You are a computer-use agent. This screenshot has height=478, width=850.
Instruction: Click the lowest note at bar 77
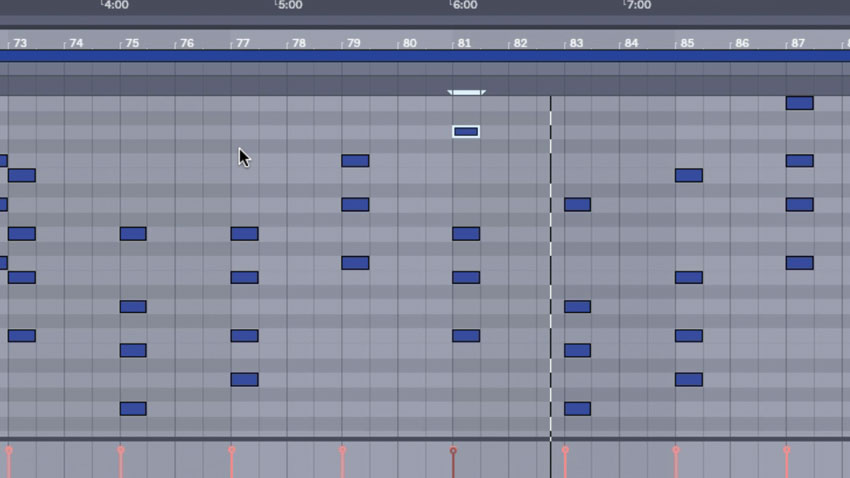pyautogui.click(x=244, y=379)
